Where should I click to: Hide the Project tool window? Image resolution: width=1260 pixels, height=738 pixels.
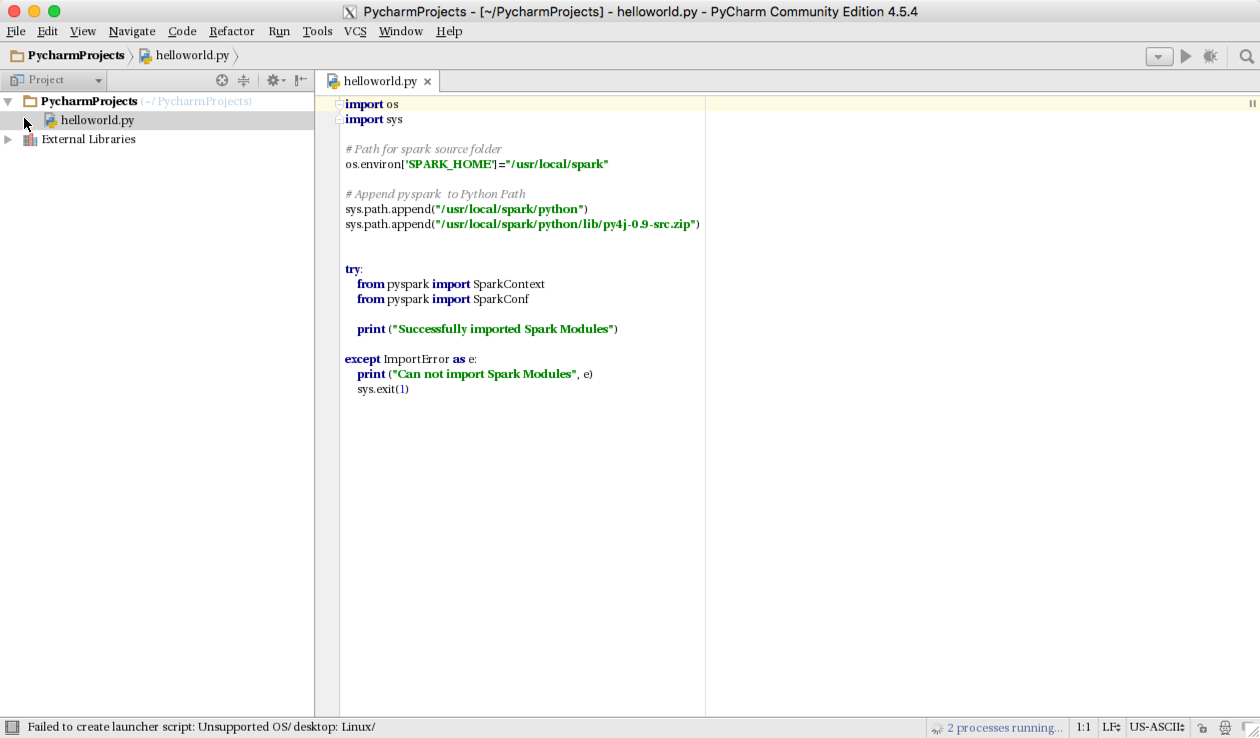301,80
